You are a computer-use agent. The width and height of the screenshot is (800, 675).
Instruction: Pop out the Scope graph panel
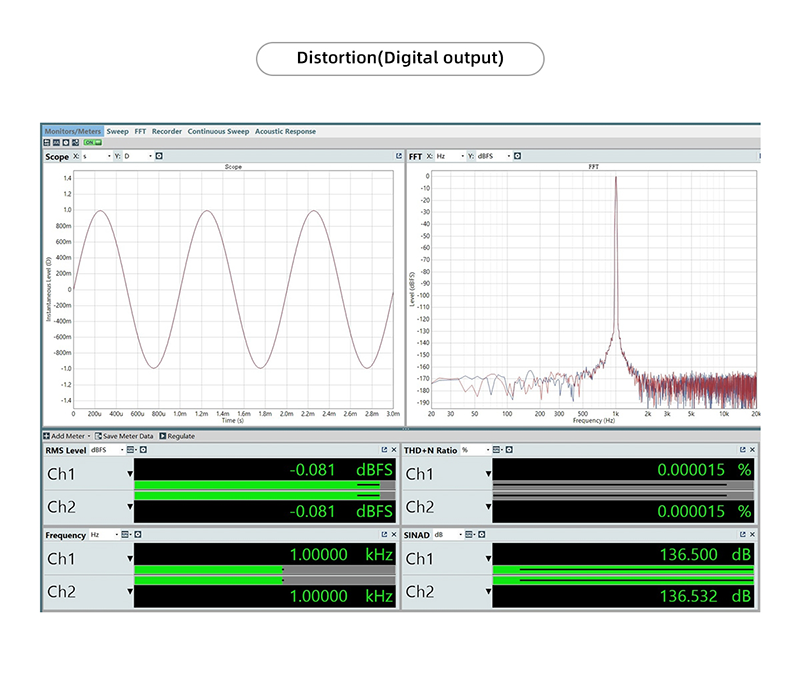tap(398, 156)
